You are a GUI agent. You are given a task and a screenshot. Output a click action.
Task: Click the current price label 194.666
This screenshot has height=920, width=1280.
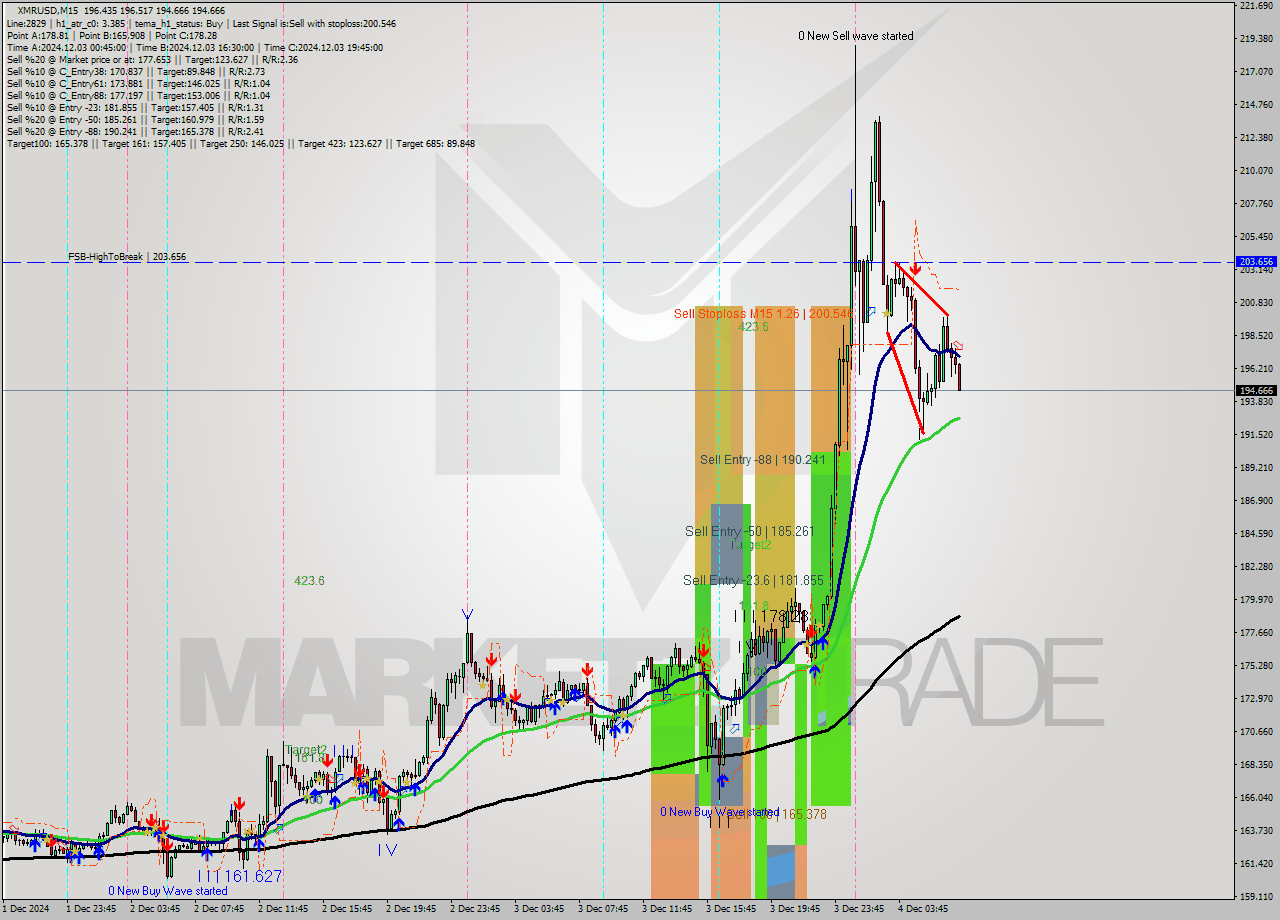click(1257, 391)
